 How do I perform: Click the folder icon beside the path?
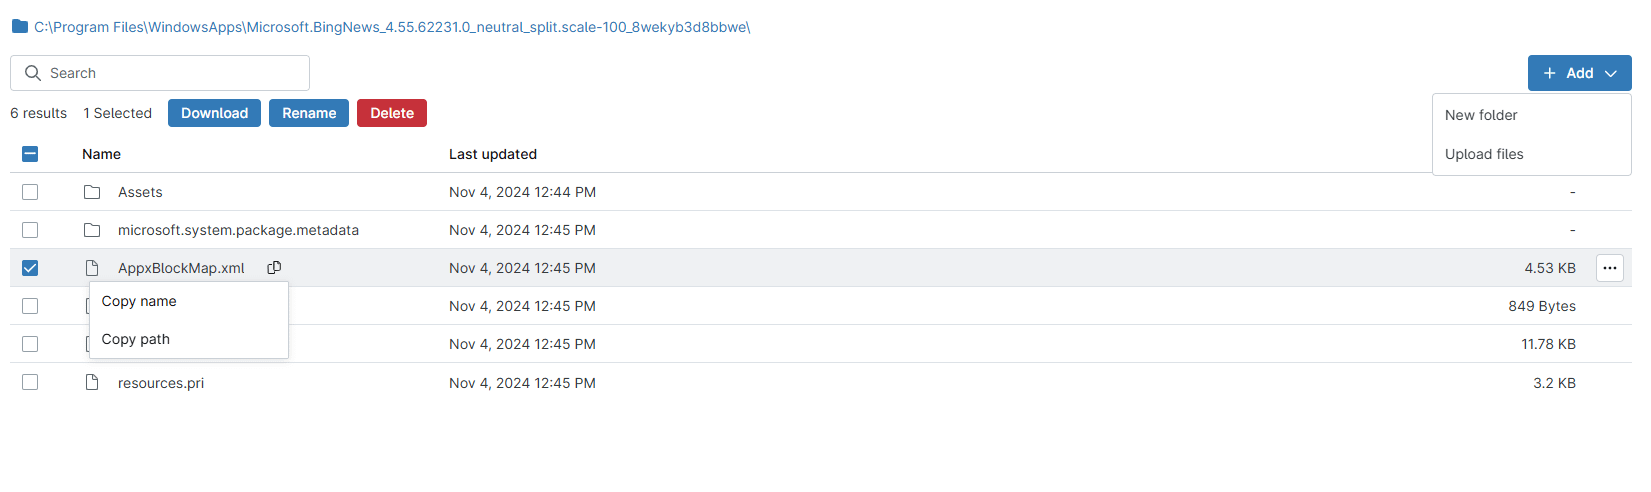pos(19,26)
